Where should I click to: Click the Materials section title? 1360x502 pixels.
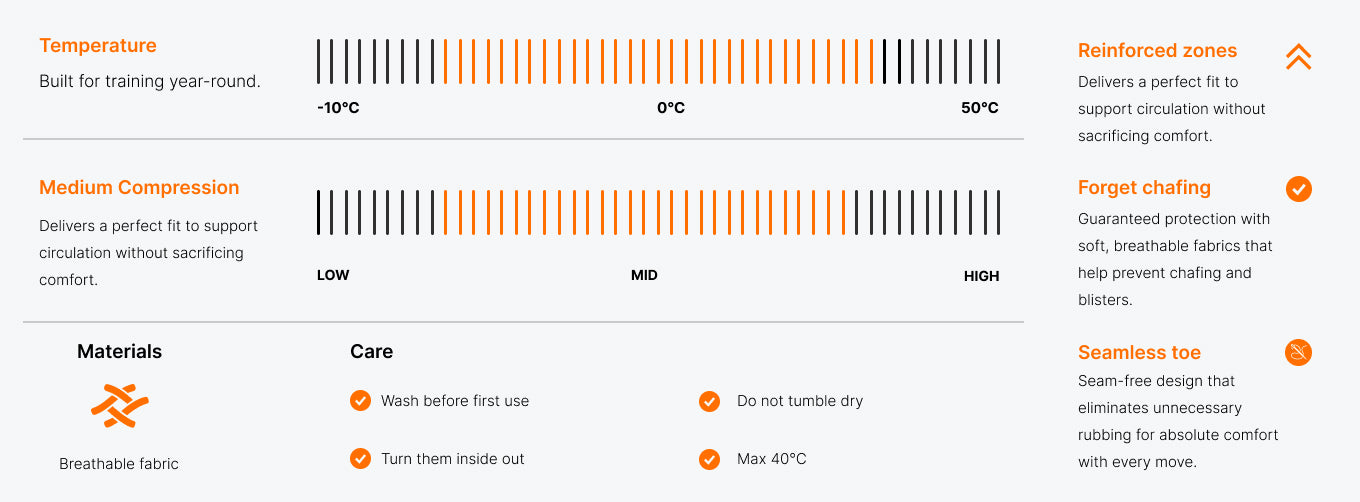(119, 351)
